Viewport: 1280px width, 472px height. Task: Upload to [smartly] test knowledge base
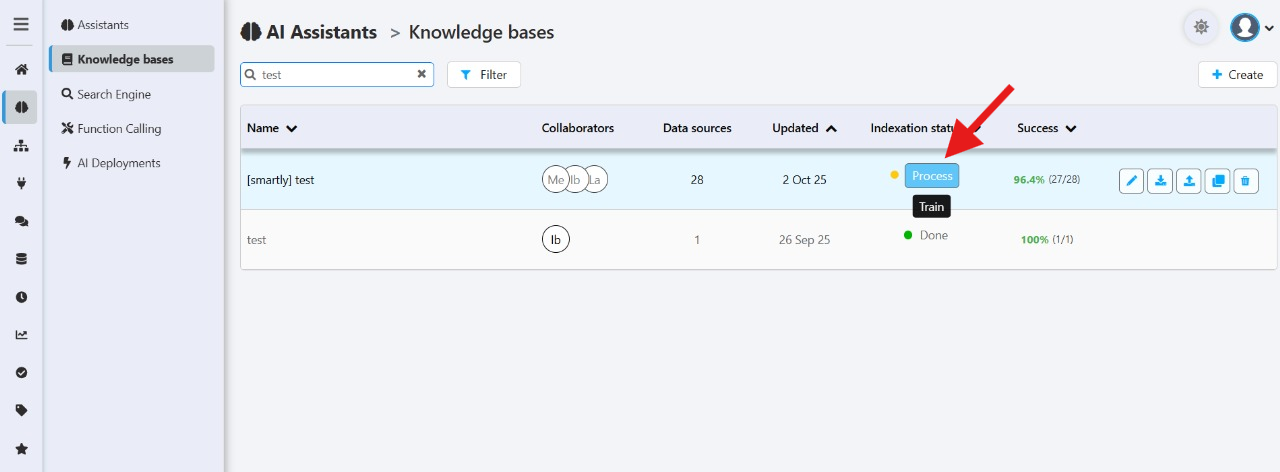[1188, 181]
